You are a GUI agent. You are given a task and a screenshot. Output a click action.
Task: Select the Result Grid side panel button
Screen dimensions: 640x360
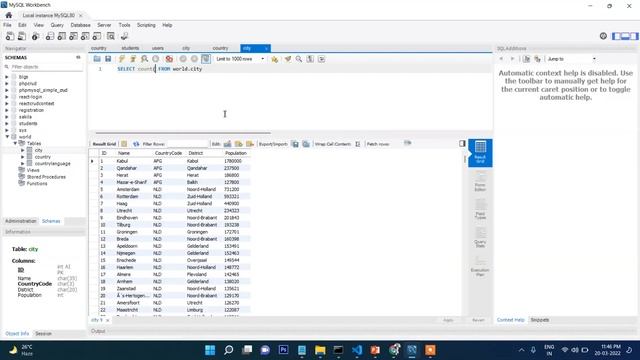[x=480, y=153]
